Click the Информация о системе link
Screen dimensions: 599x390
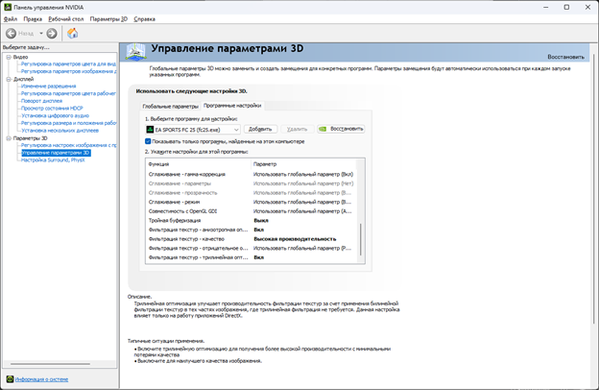[42, 379]
